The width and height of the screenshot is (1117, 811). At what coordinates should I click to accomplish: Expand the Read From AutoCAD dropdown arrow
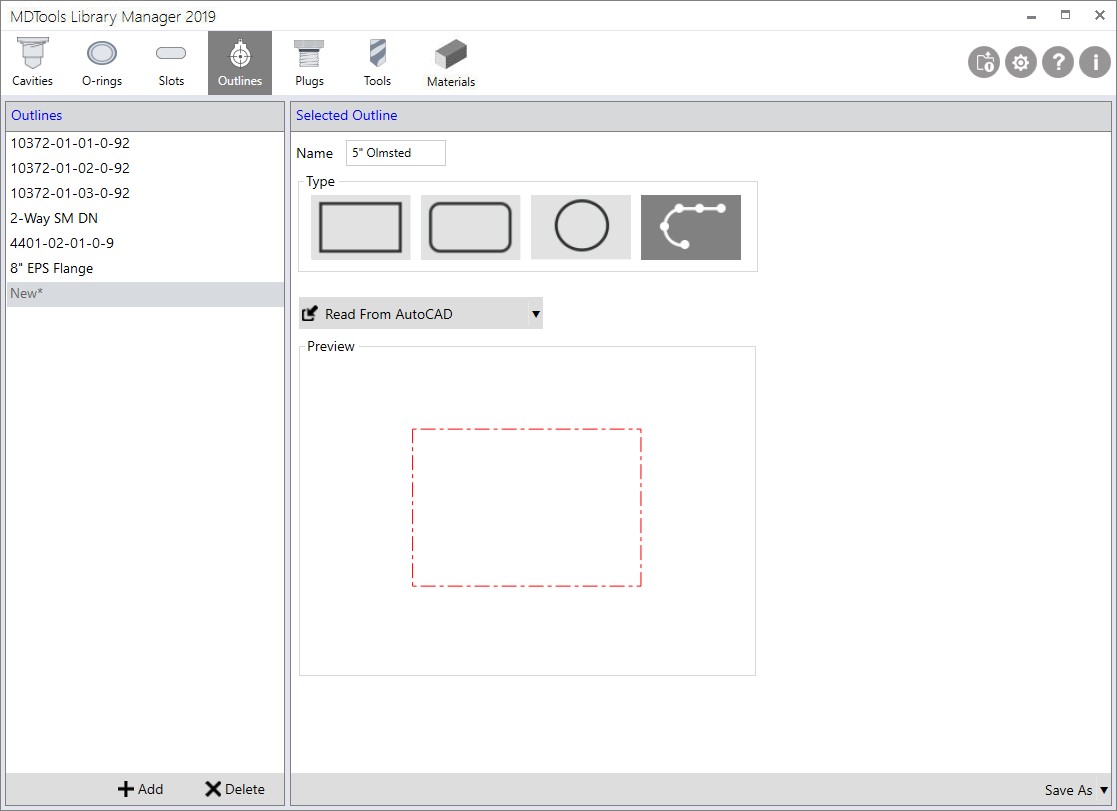536,314
